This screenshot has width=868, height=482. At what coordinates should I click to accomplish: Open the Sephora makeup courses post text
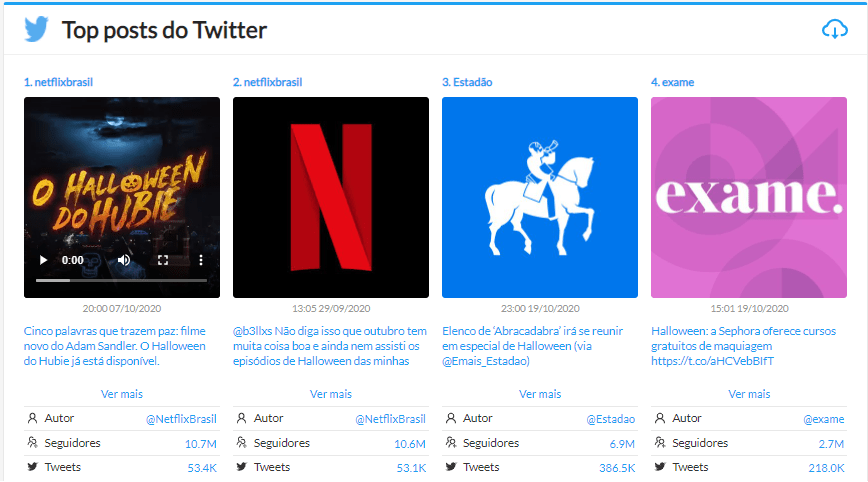746,346
